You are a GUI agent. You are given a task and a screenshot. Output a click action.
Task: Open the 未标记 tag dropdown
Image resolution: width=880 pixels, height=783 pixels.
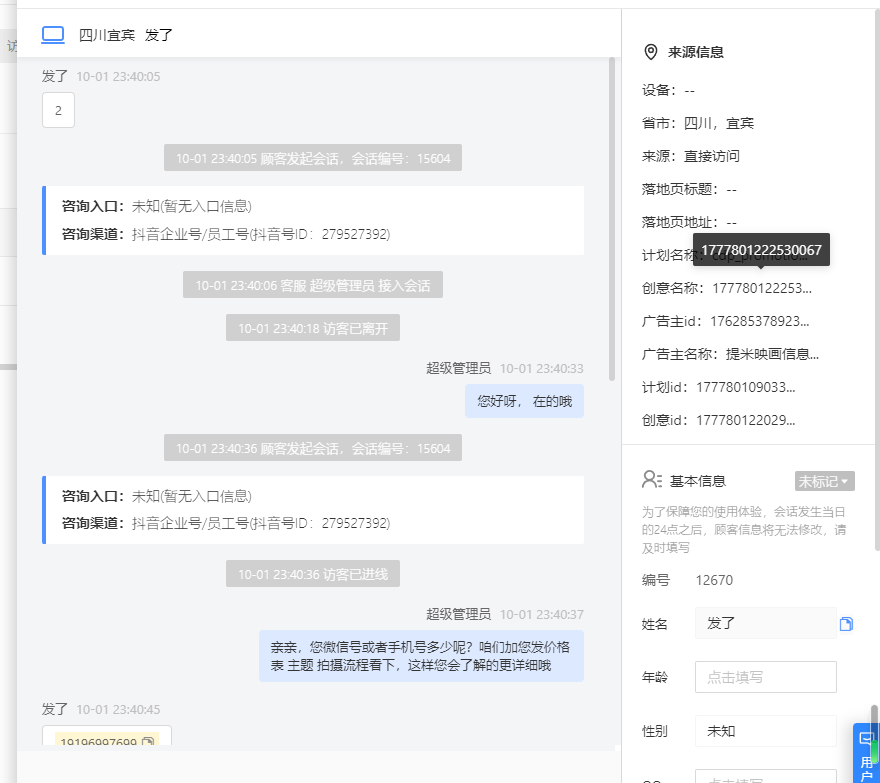824,481
